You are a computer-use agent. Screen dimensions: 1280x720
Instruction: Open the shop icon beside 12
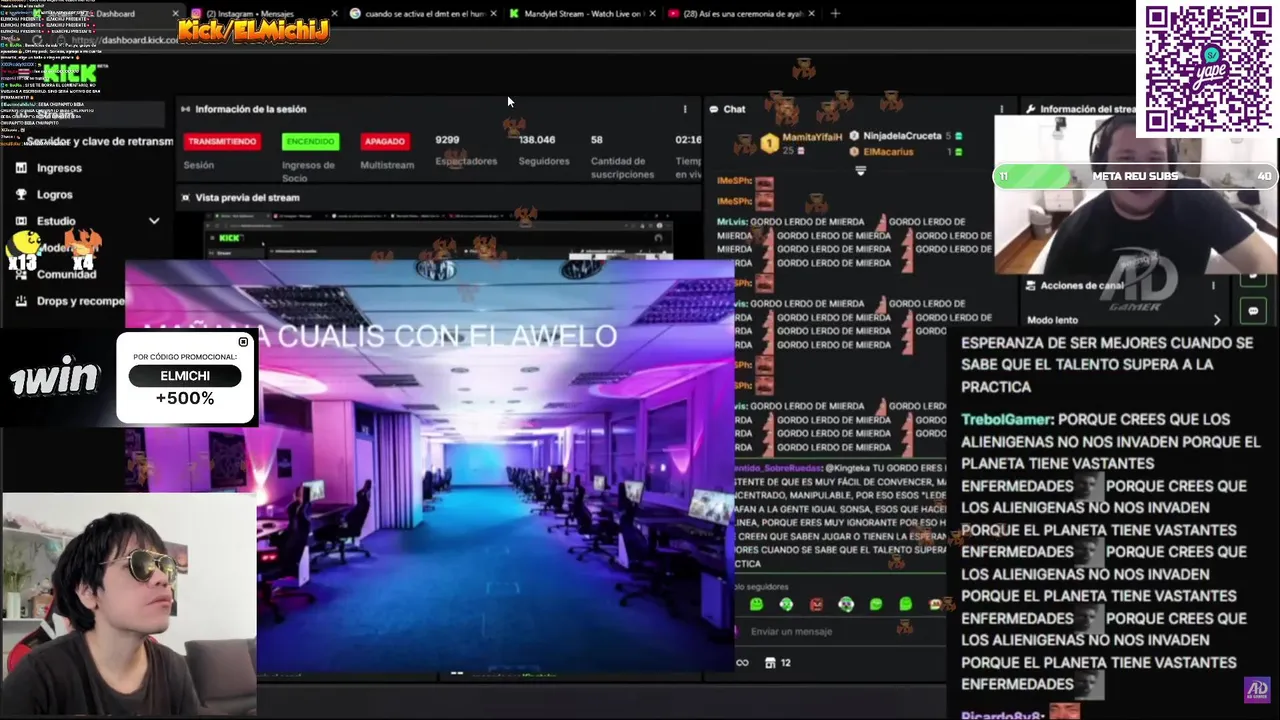coord(770,662)
